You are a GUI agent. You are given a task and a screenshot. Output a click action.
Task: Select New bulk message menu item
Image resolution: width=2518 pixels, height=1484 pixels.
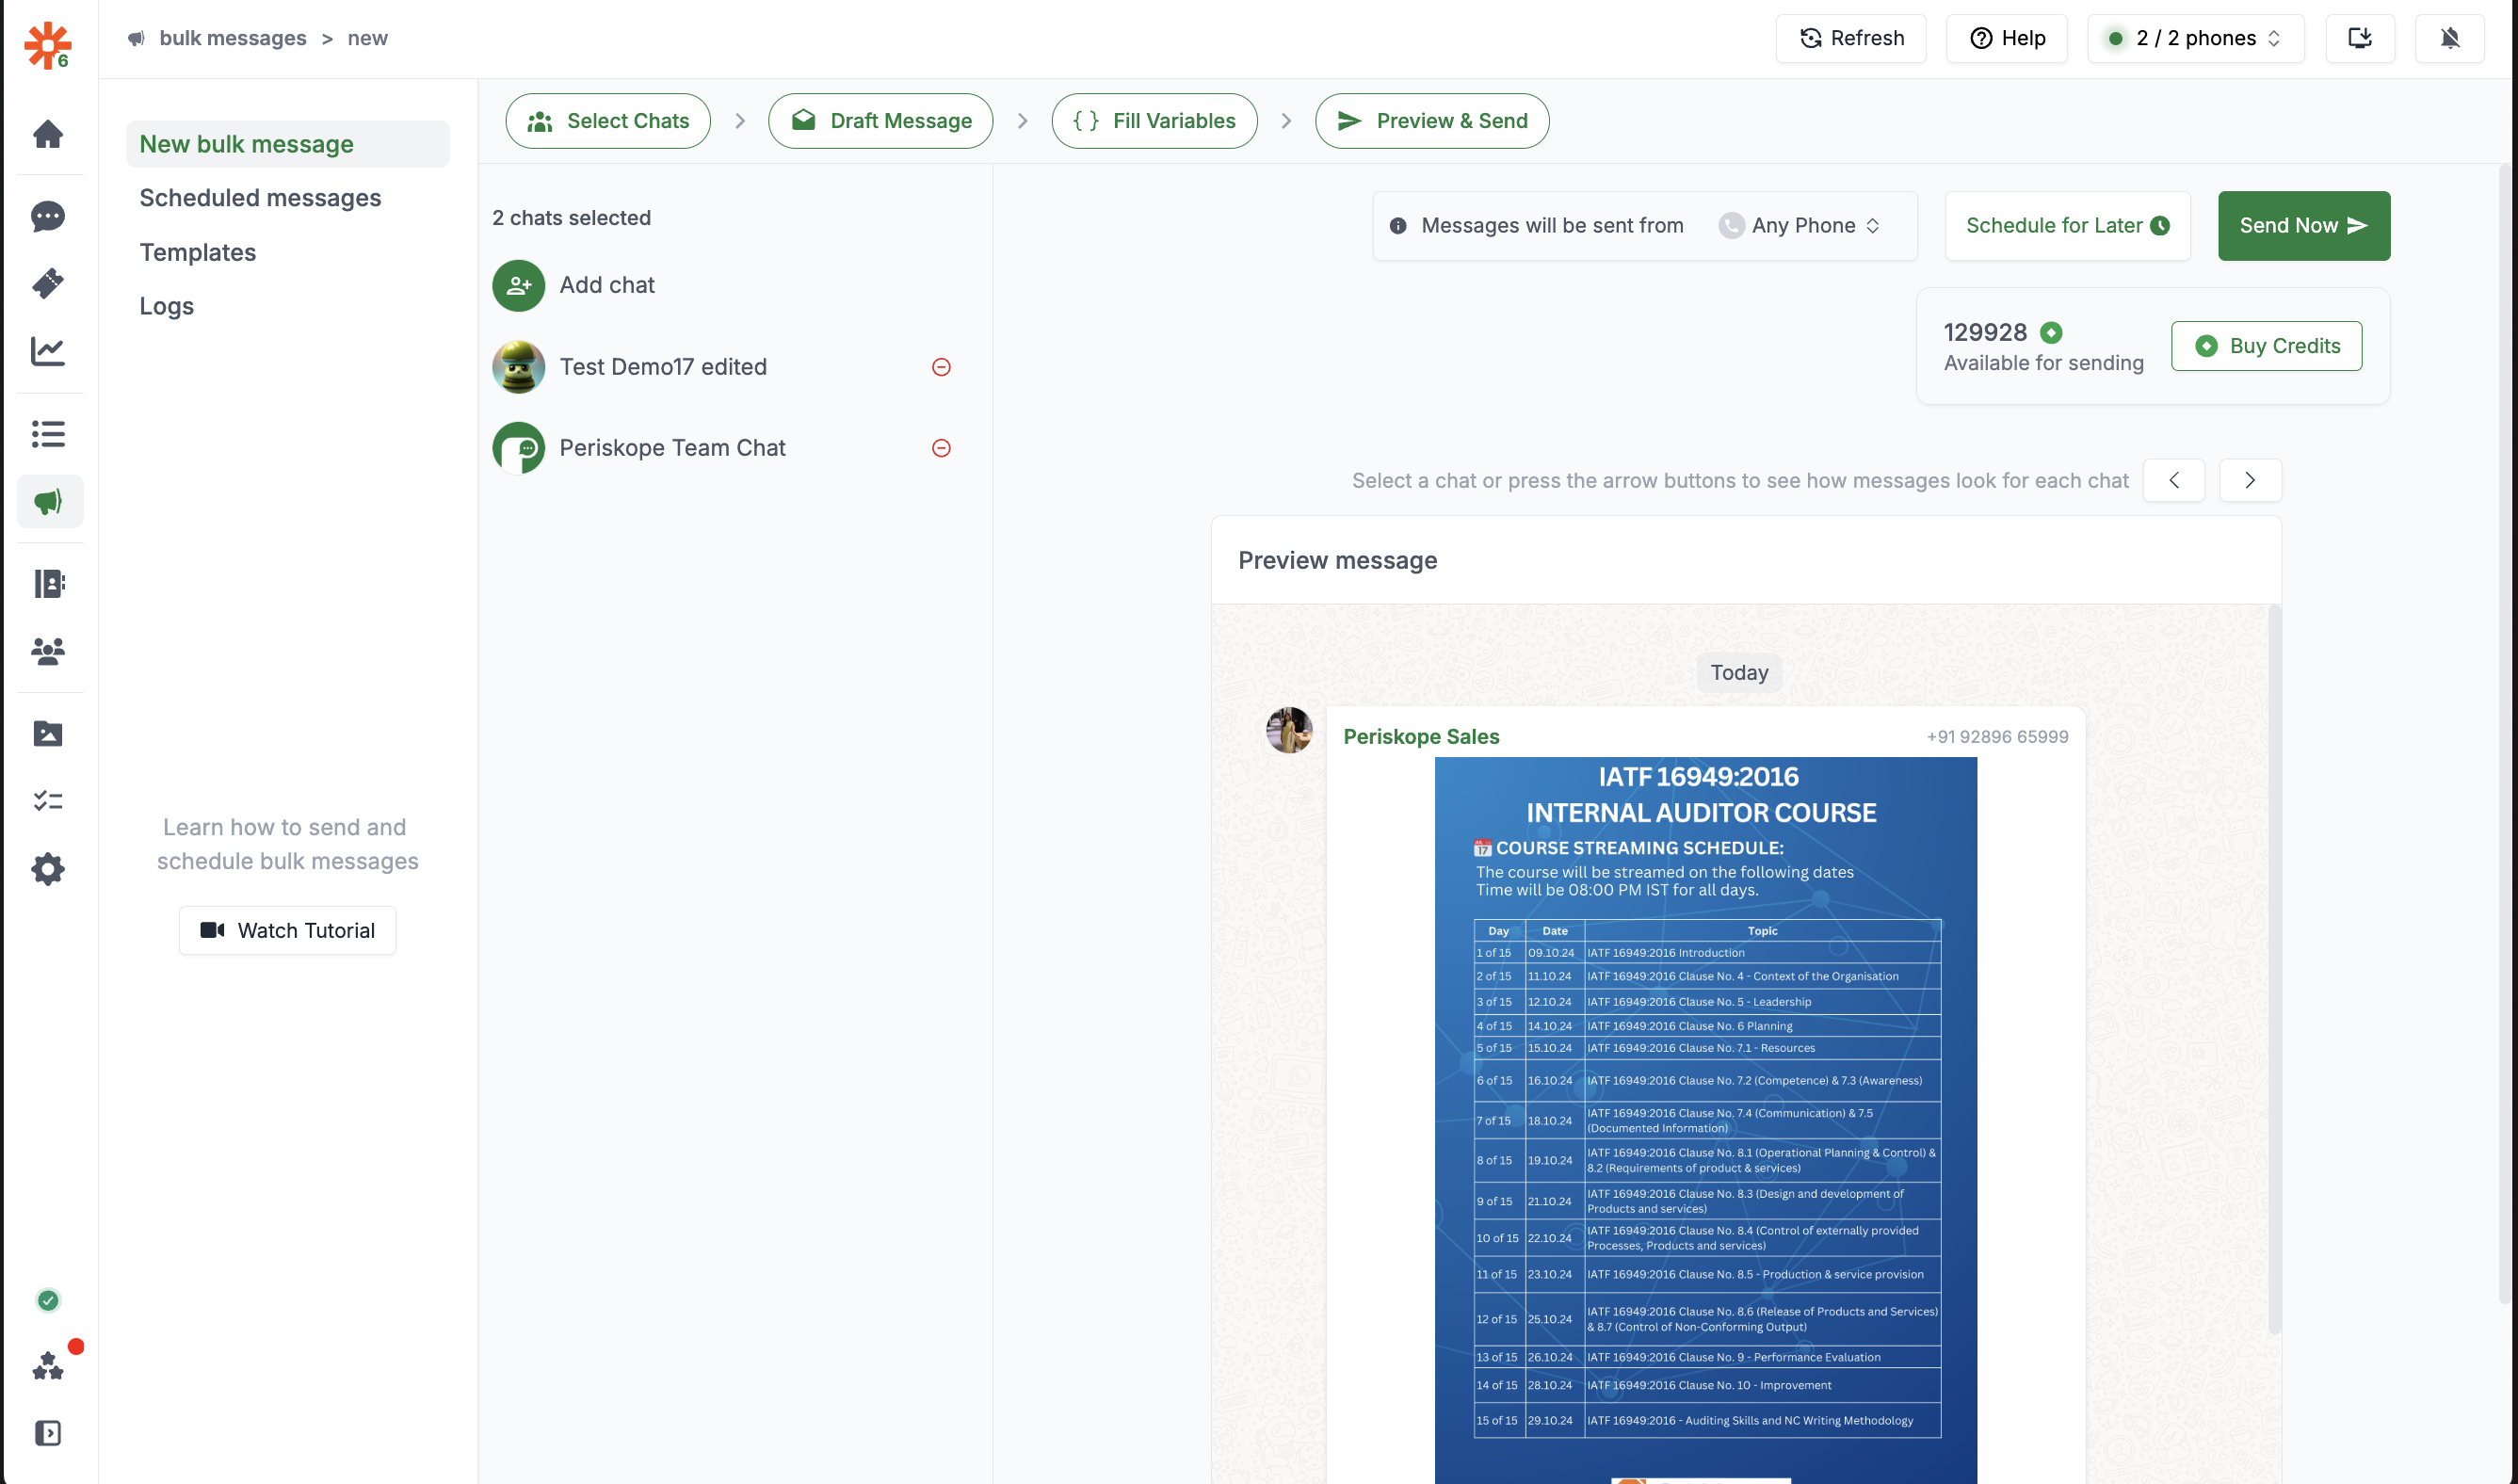(x=288, y=144)
